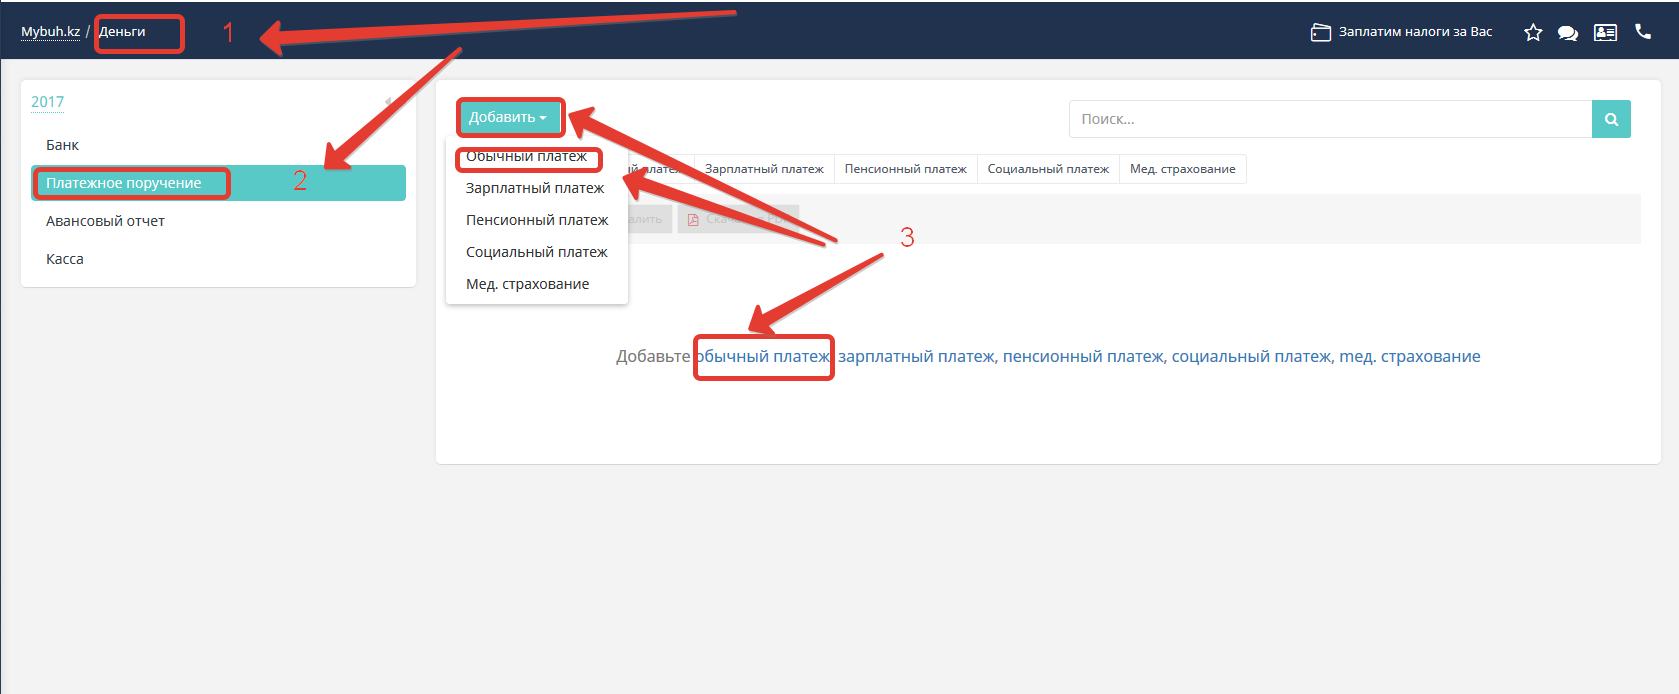
Task: Click the PDF download icon button
Action: pyautogui.click(x=693, y=220)
